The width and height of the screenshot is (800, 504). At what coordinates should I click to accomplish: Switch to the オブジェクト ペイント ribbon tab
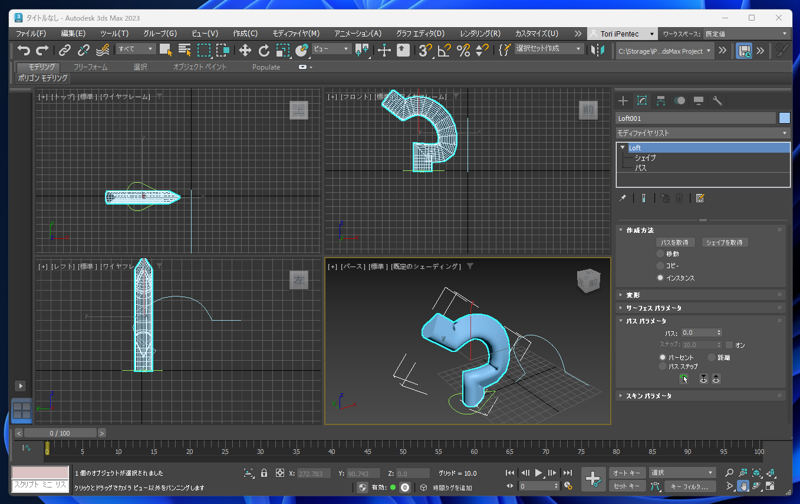[x=199, y=67]
